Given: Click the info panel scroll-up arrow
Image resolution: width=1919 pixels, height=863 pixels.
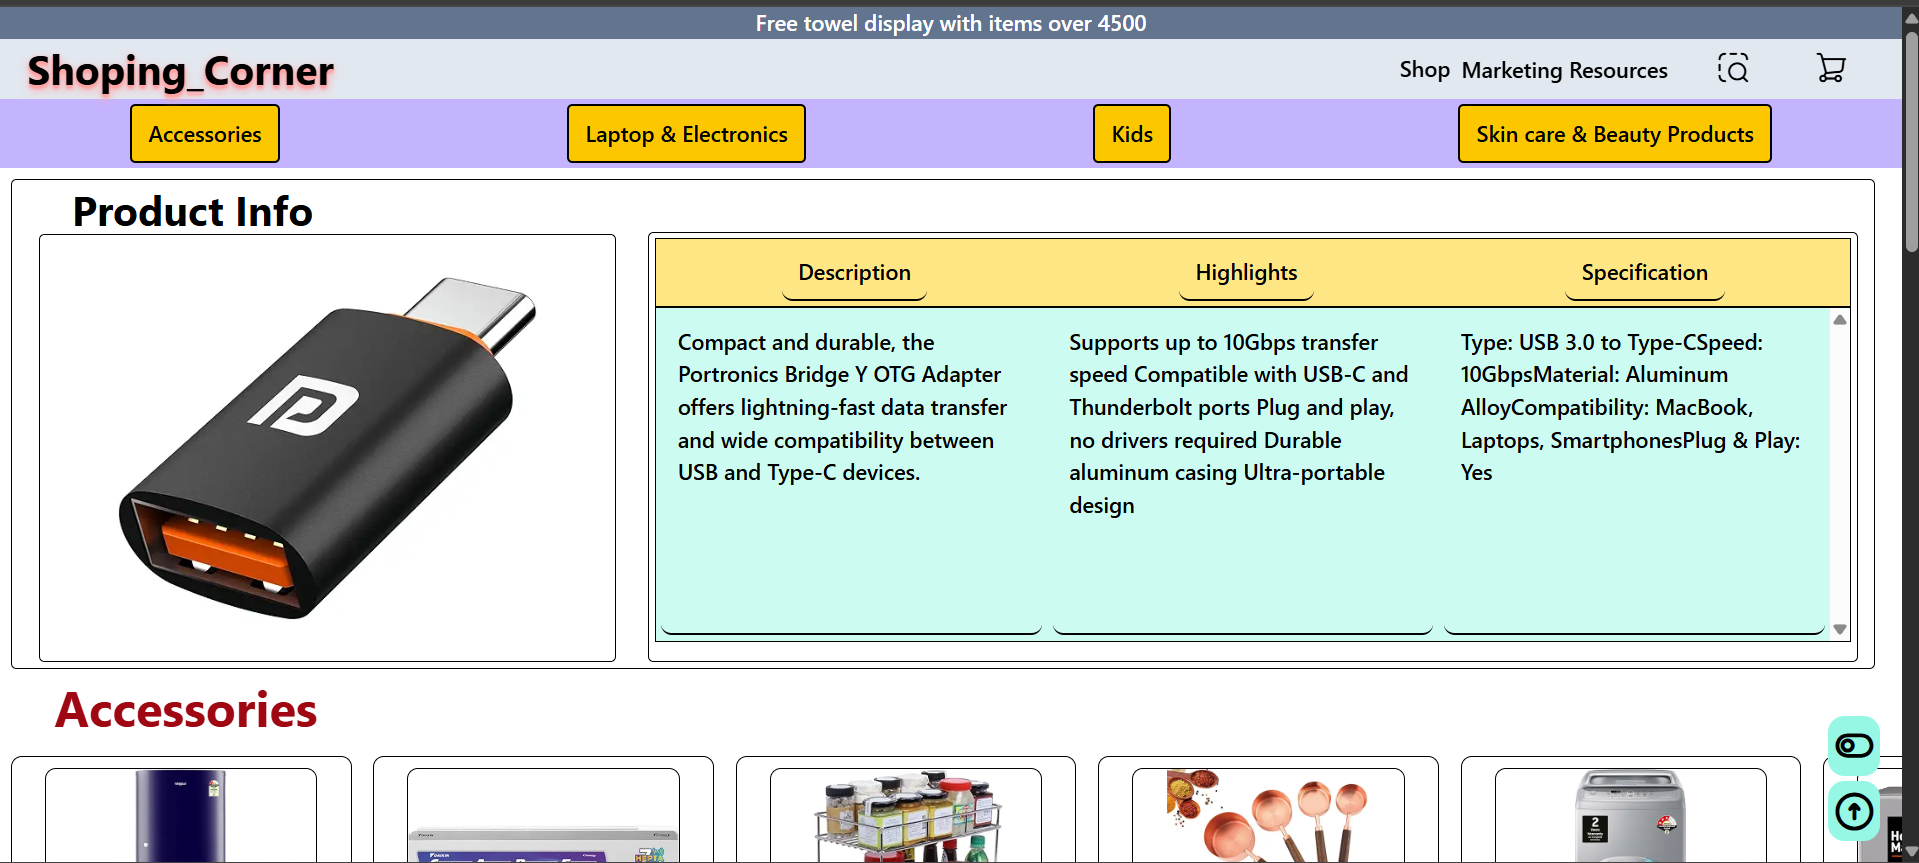Looking at the screenshot, I should tap(1839, 320).
